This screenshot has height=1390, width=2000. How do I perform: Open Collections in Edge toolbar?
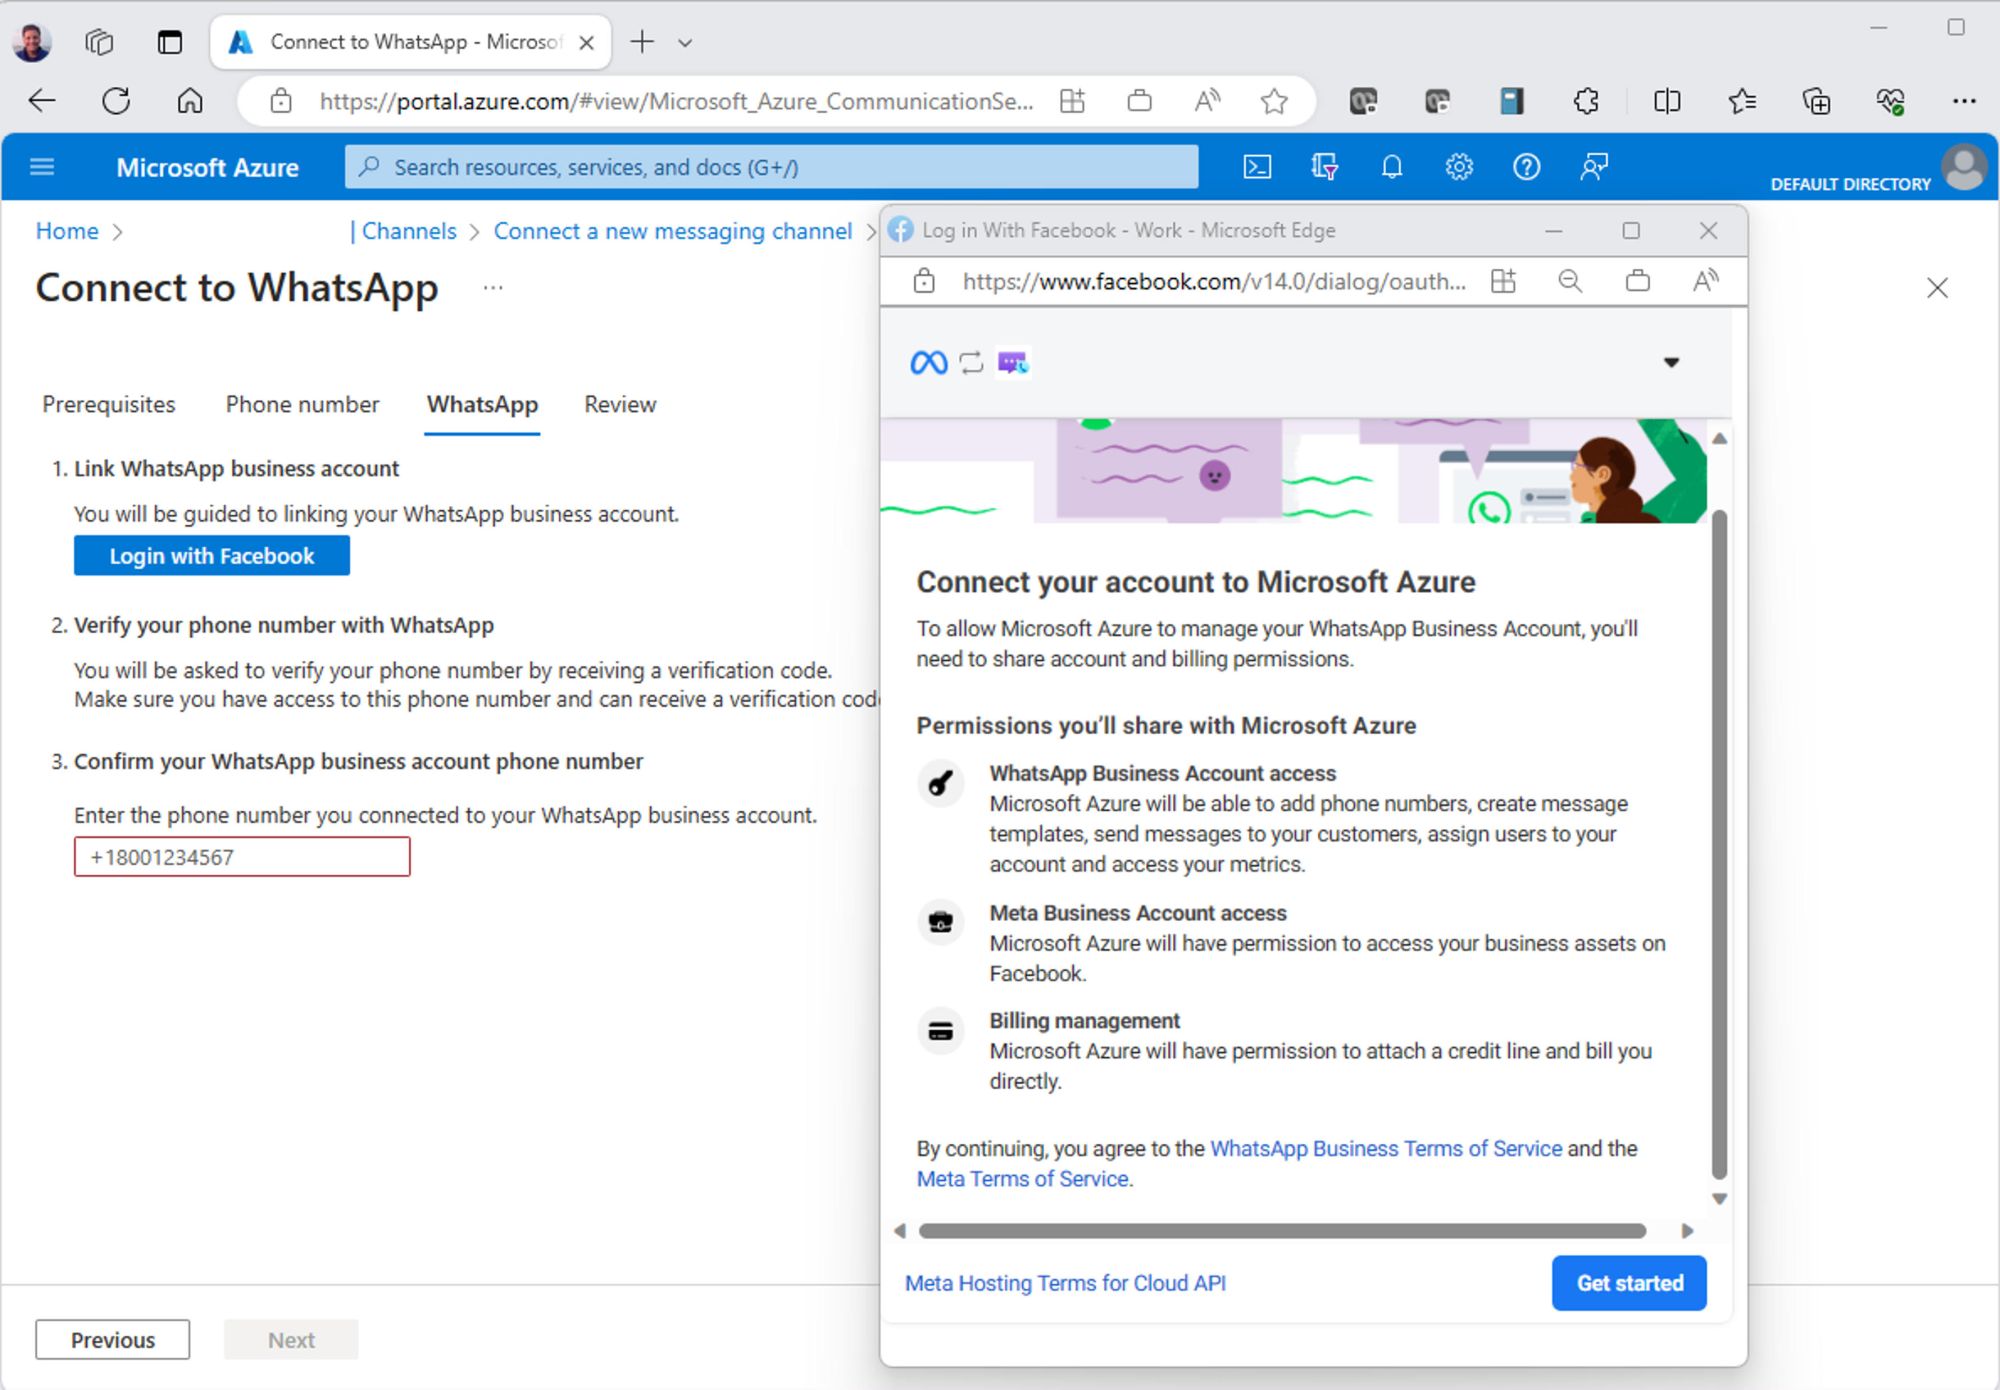click(x=1816, y=101)
